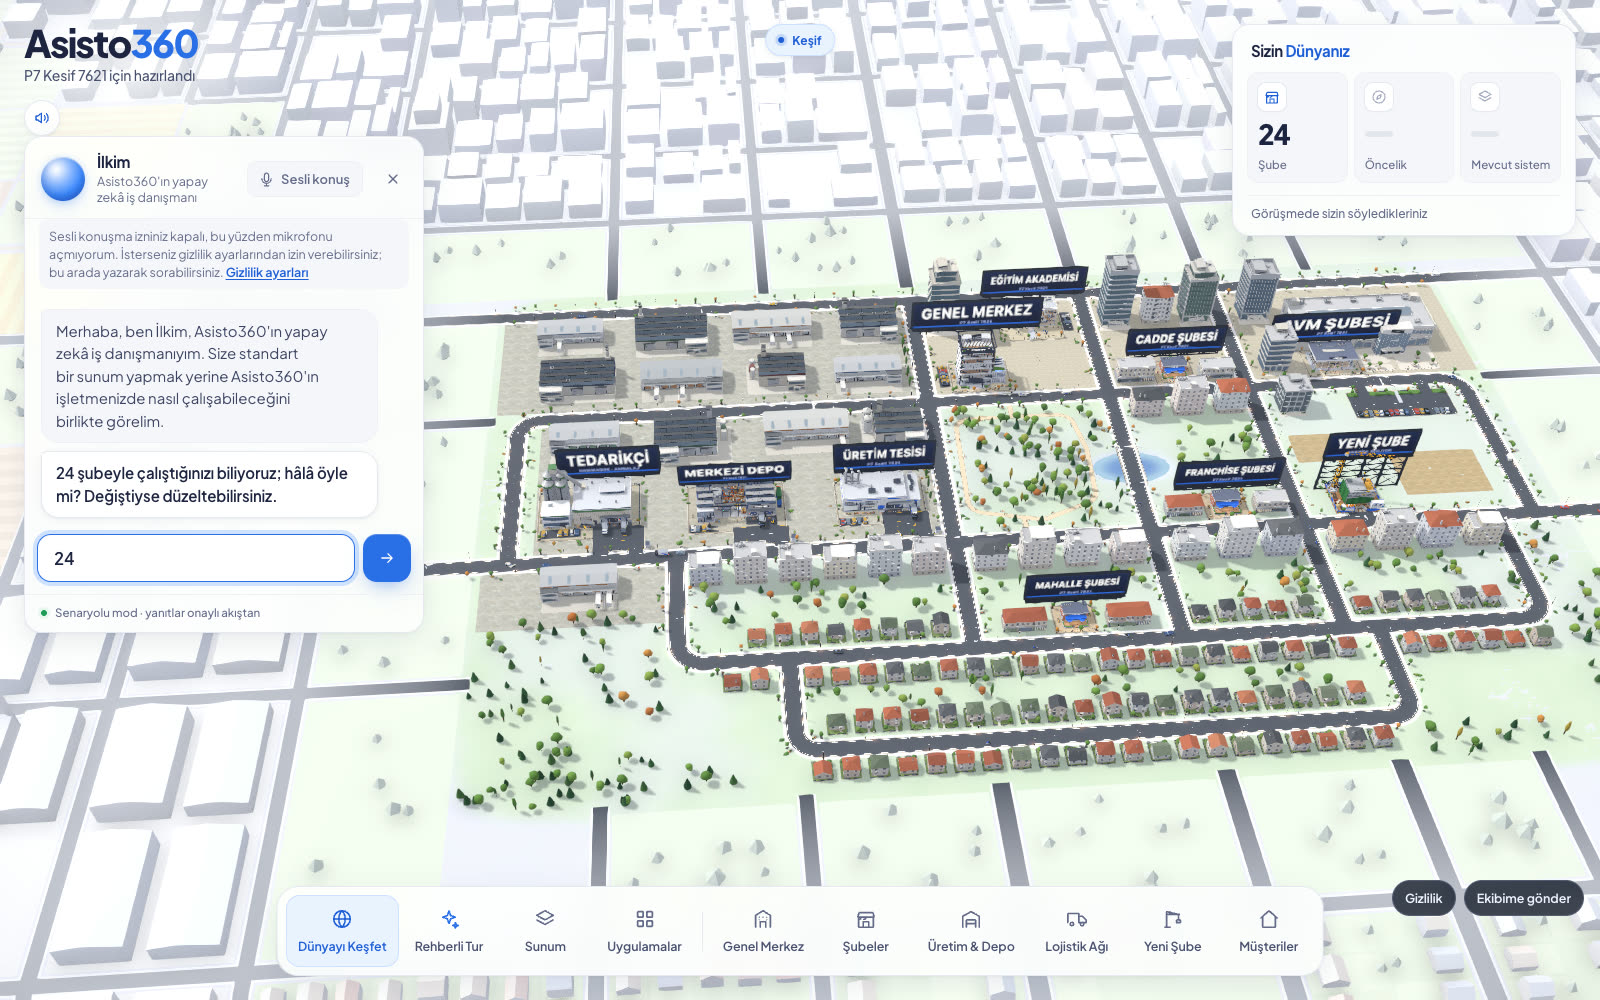Select Şubeler in the bottom bar

[866, 931]
